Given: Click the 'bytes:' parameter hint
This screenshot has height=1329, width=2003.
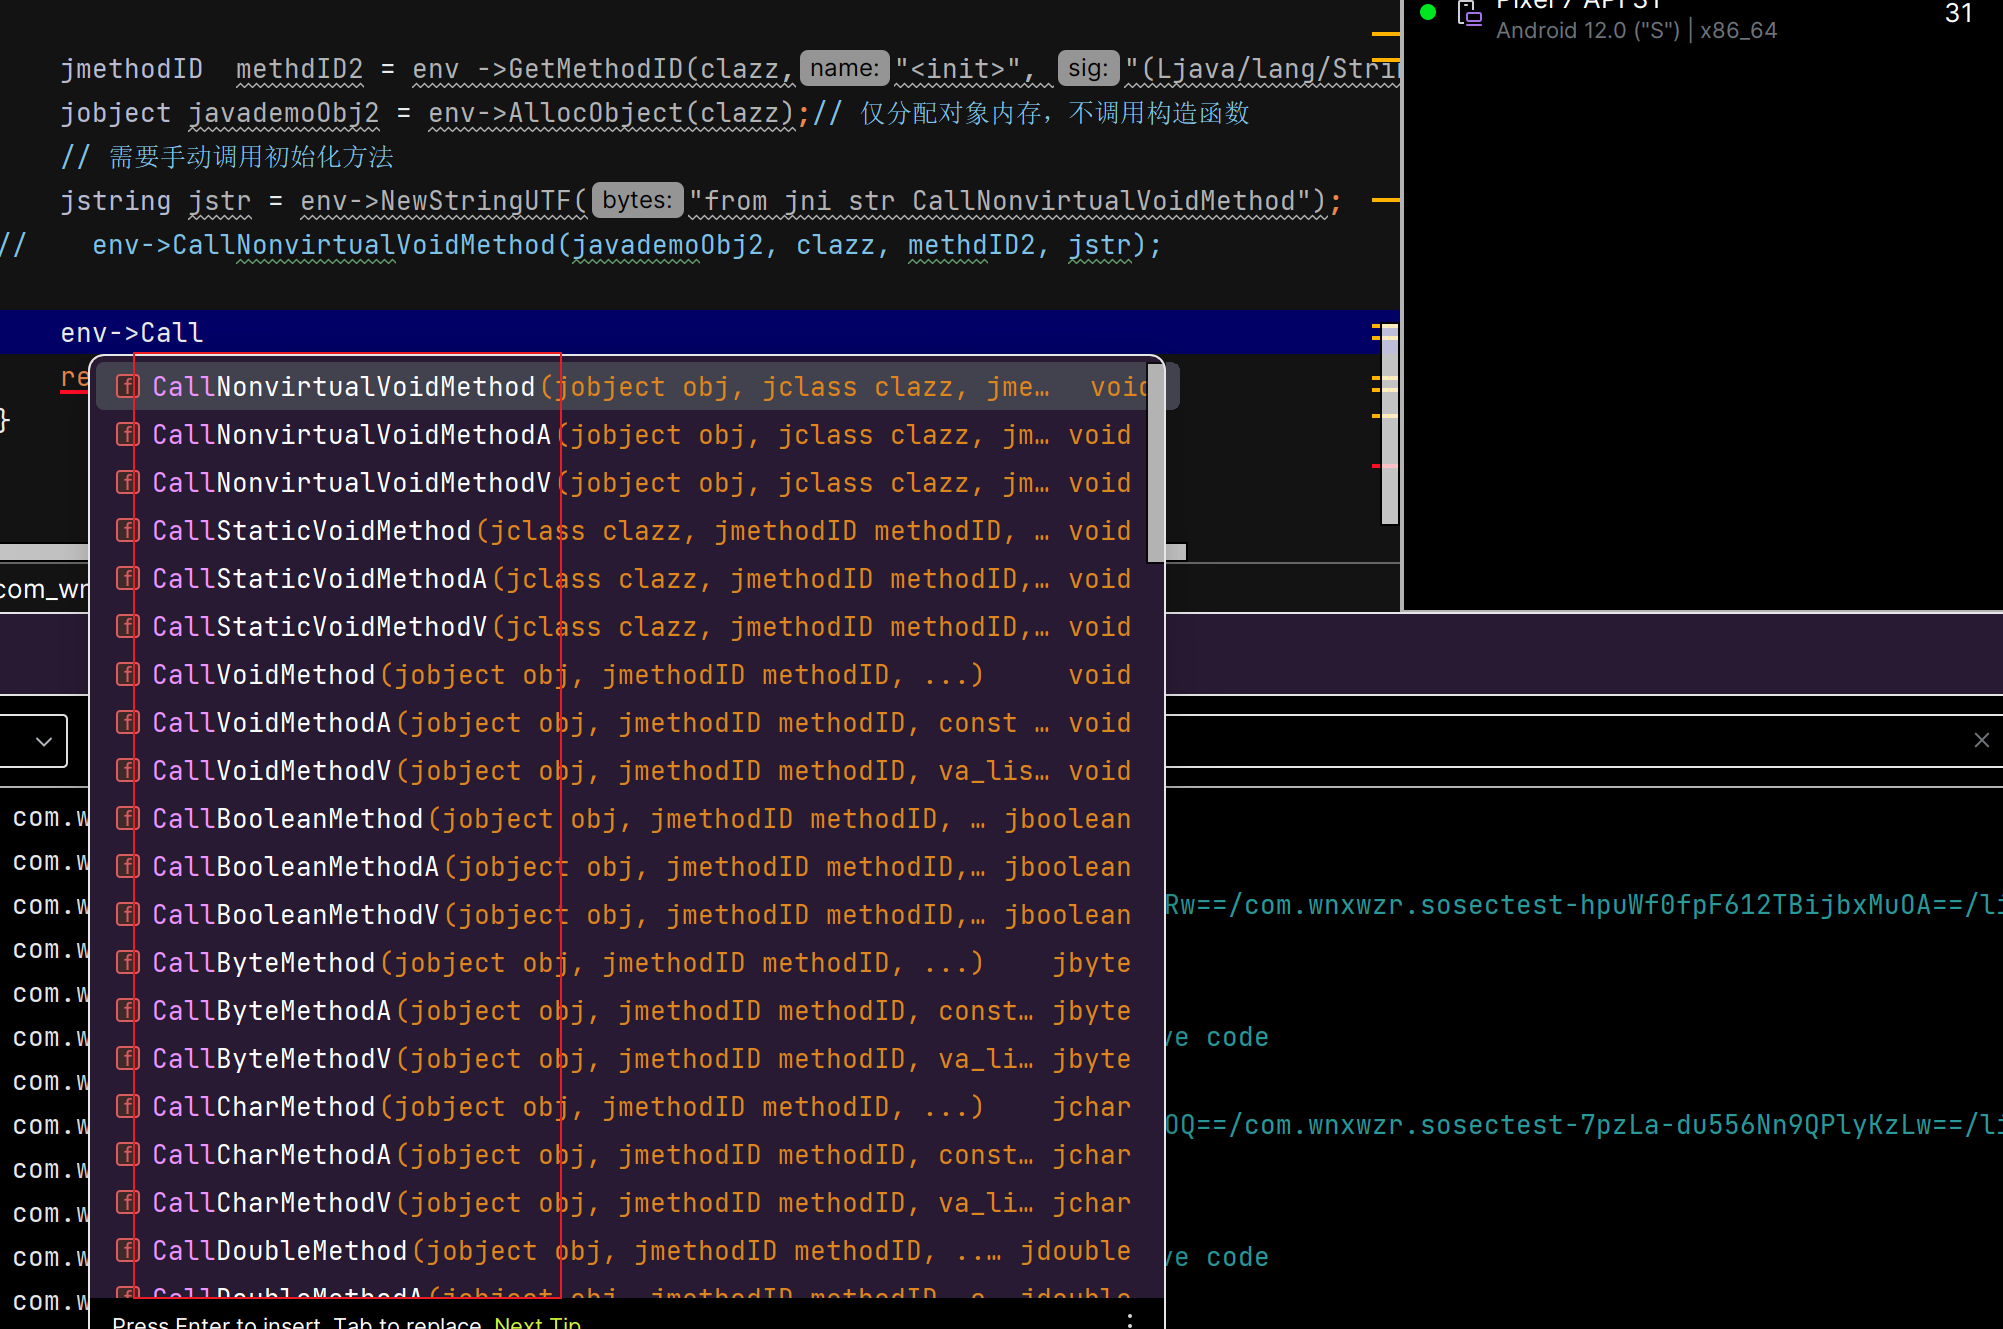Looking at the screenshot, I should tap(637, 200).
